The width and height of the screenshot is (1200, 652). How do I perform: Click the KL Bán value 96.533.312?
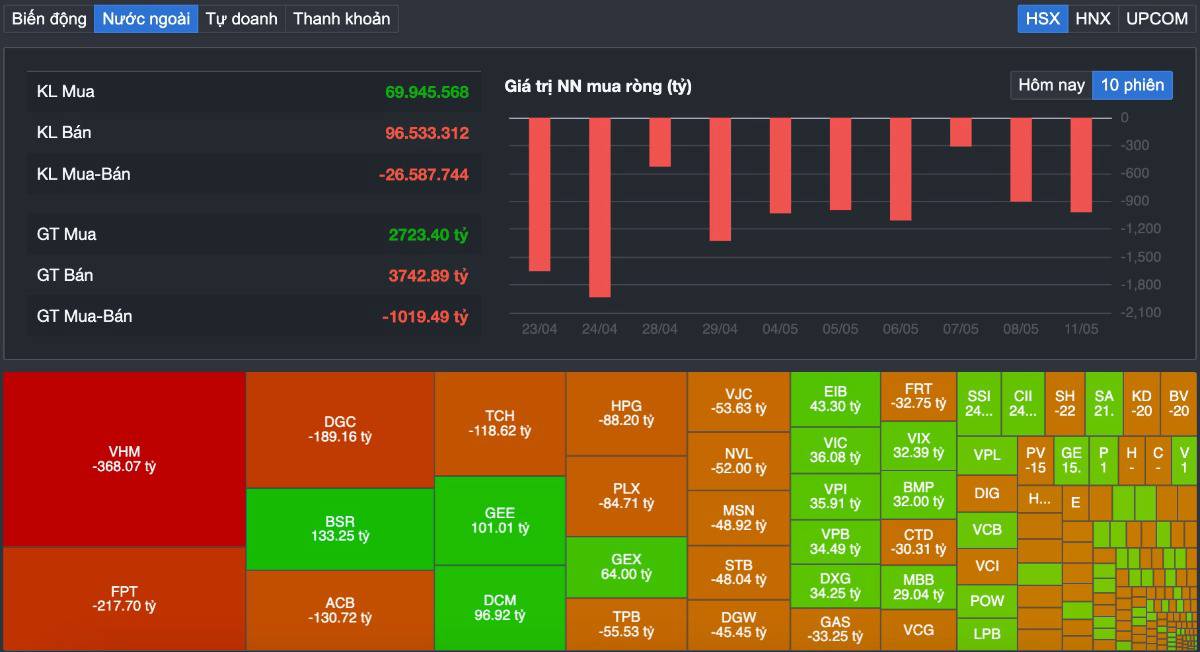pyautogui.click(x=427, y=133)
